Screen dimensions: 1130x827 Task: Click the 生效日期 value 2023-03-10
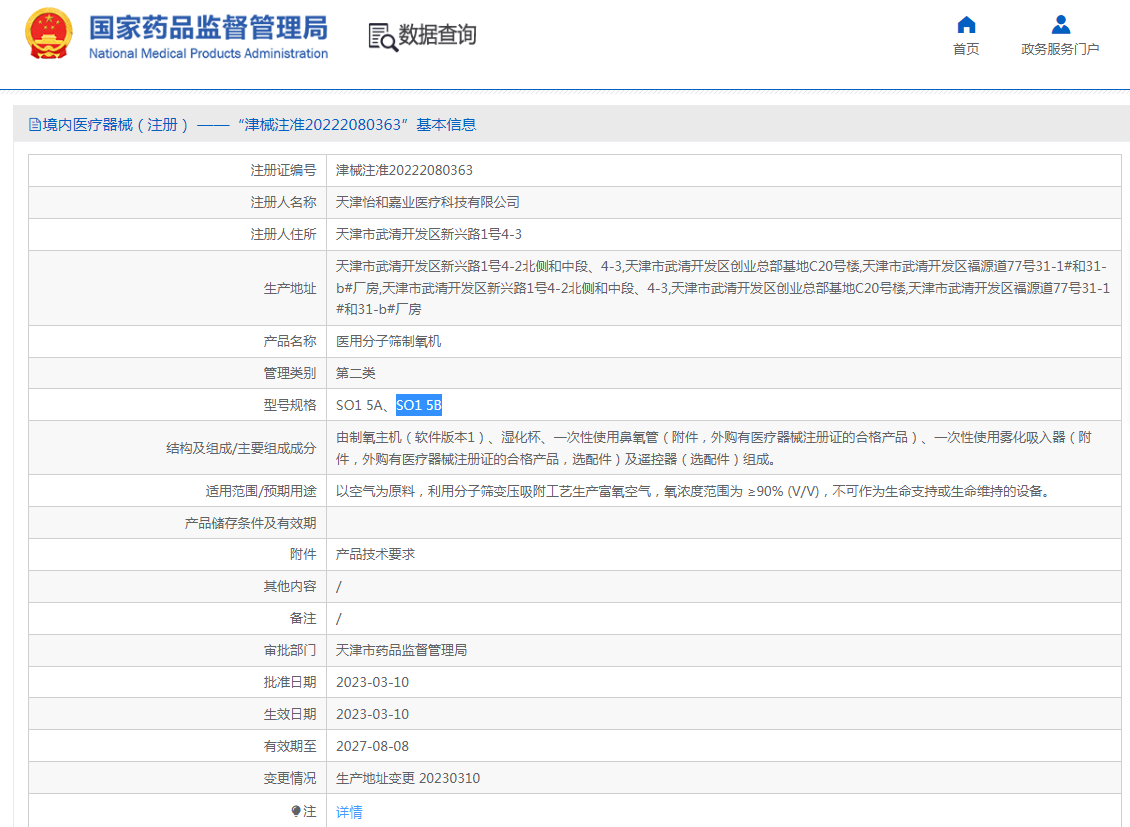coord(373,715)
